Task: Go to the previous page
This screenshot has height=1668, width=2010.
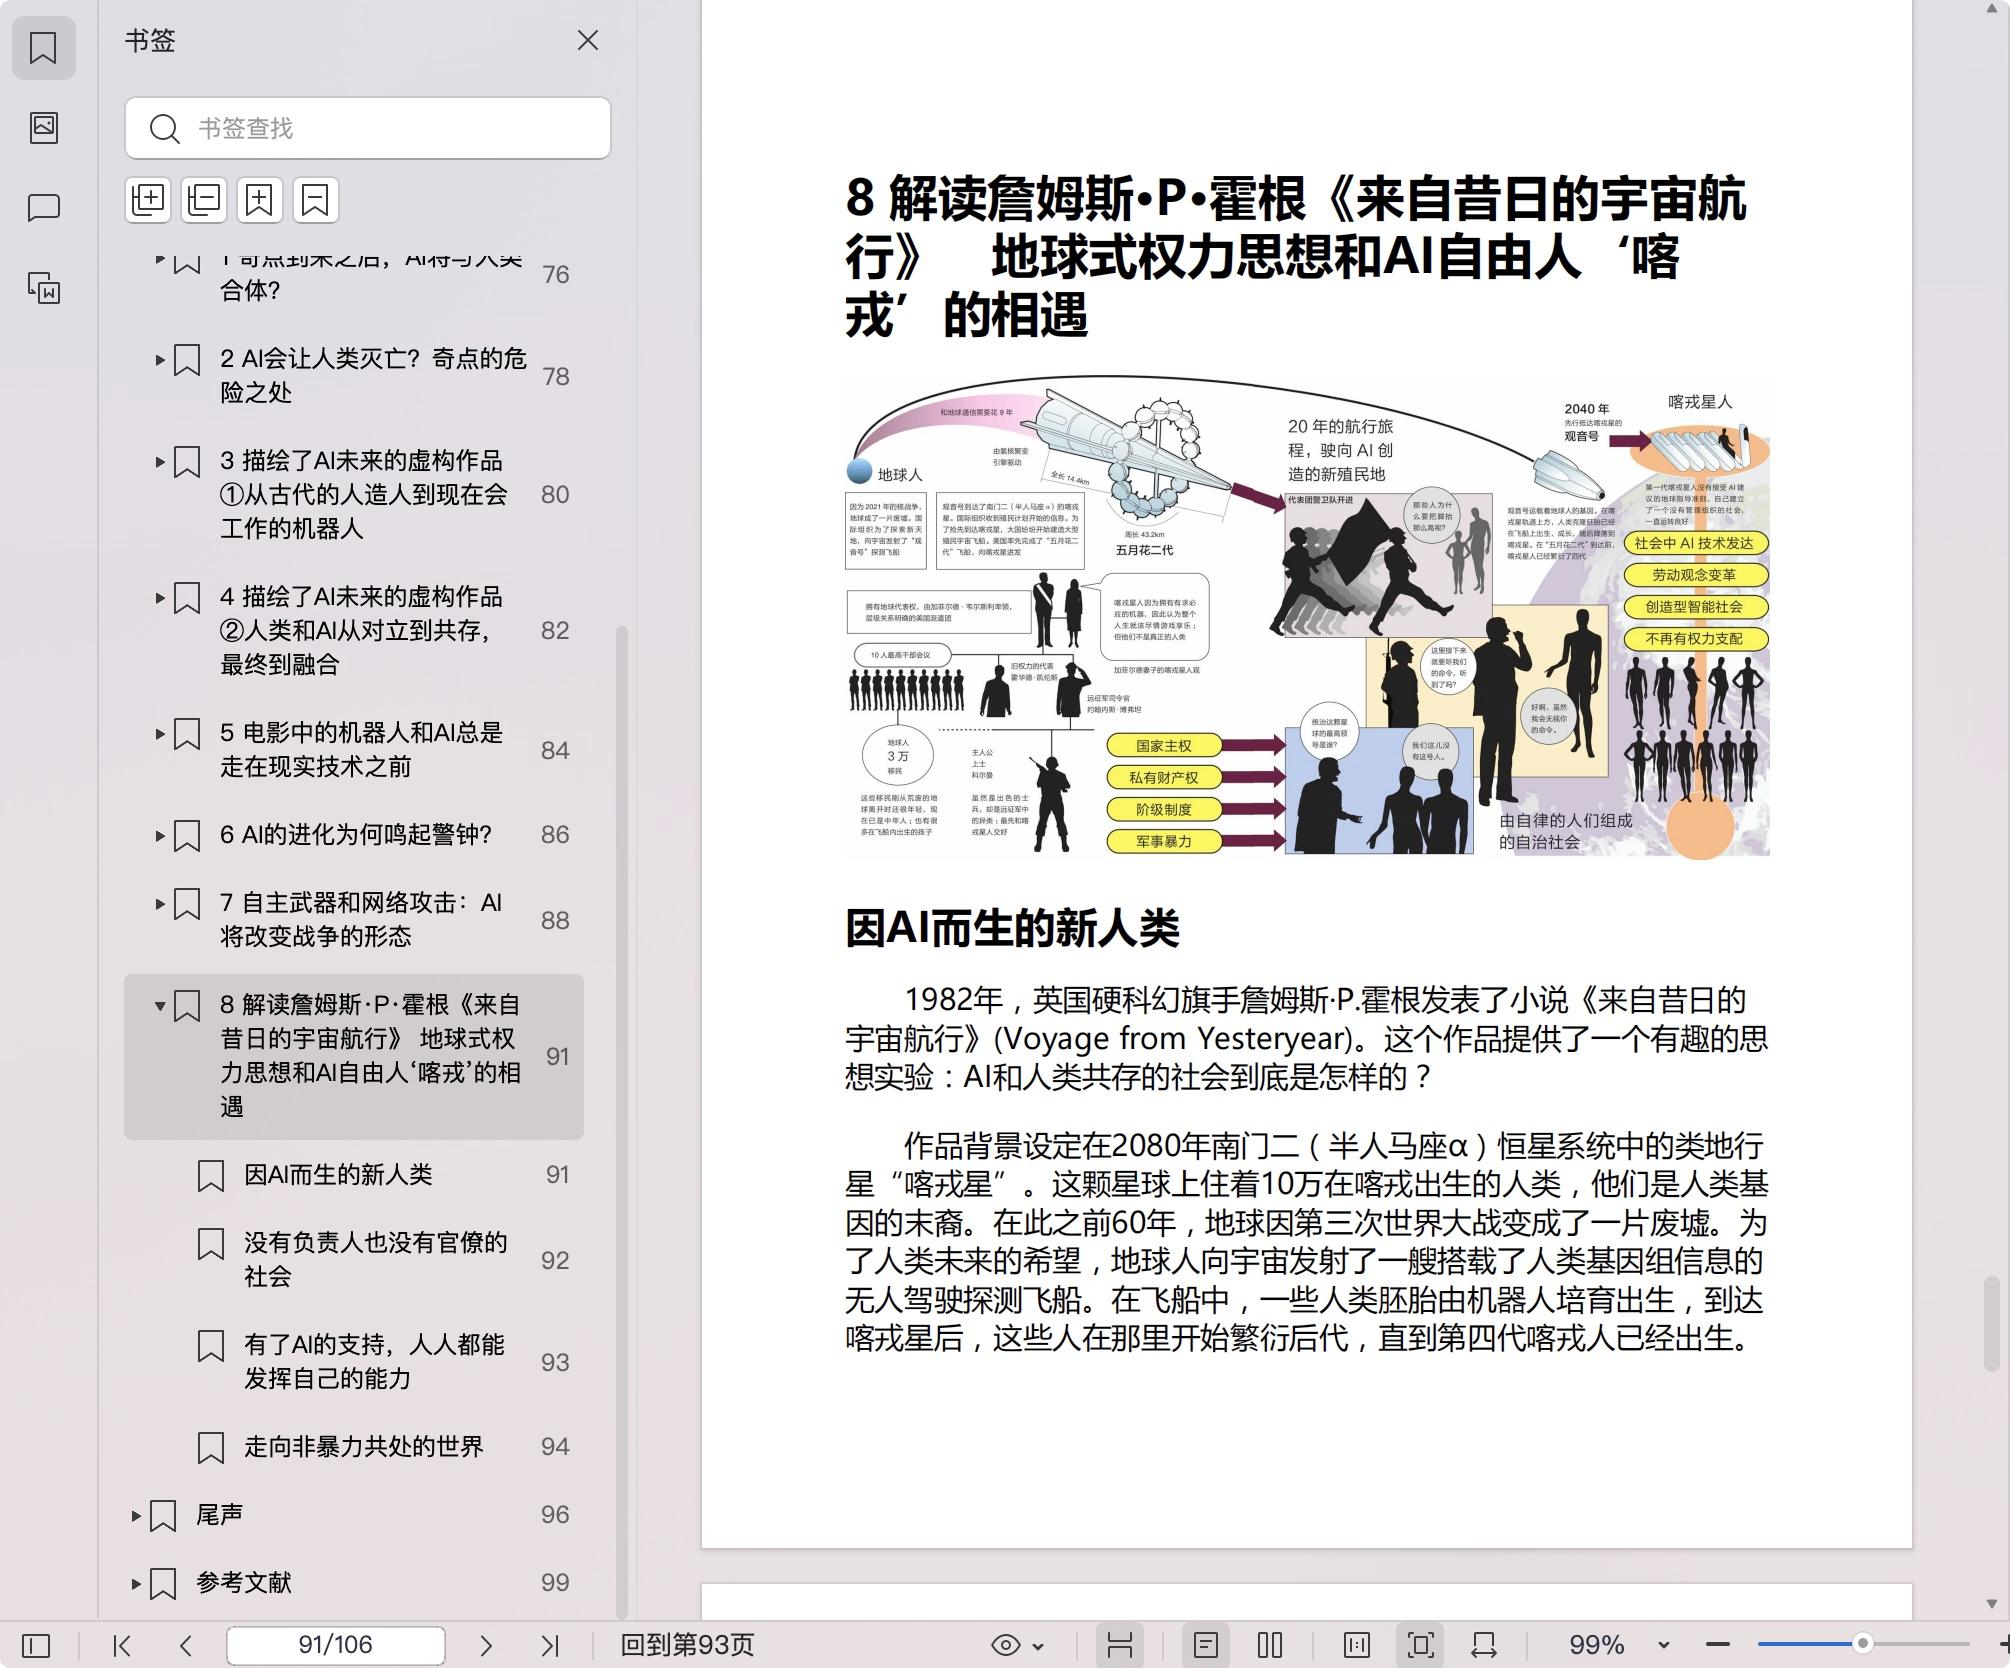Action: coord(186,1645)
